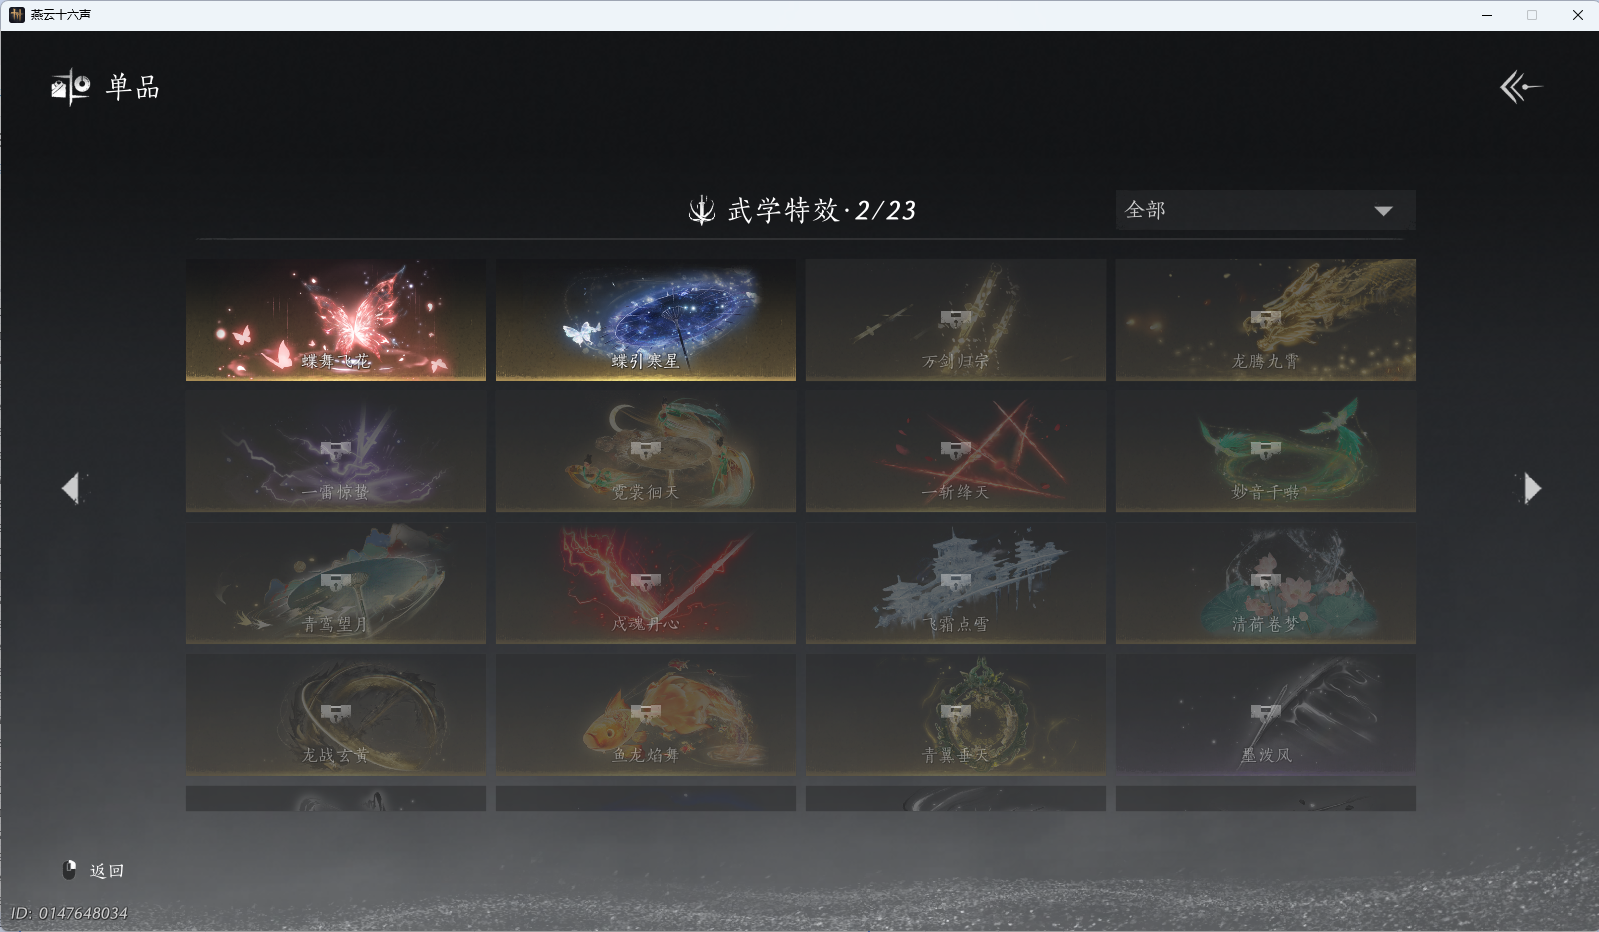The width and height of the screenshot is (1599, 932).
Task: Click the lotus icon beside 武学特效
Action: point(702,210)
